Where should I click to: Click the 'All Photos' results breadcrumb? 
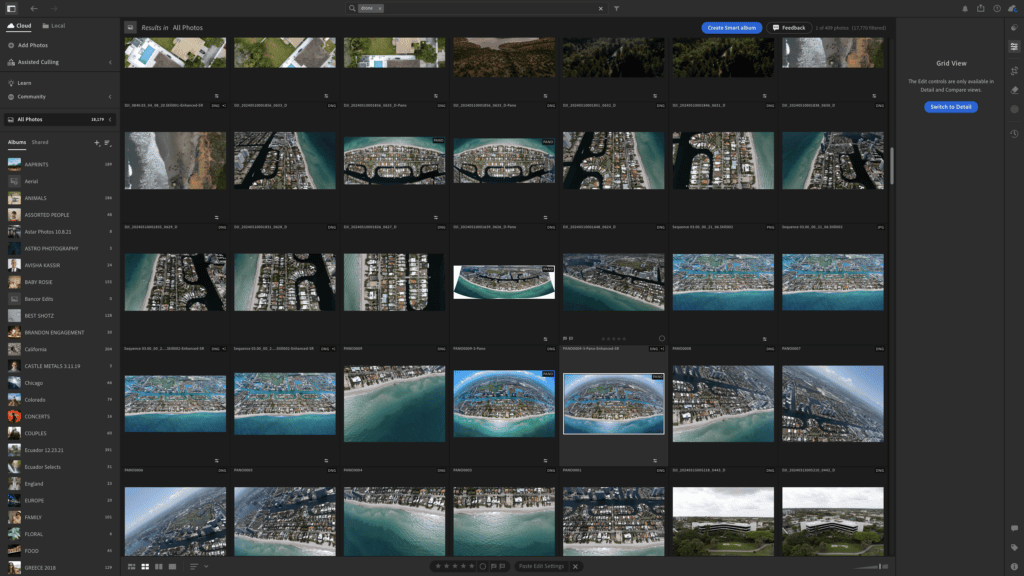pyautogui.click(x=187, y=27)
